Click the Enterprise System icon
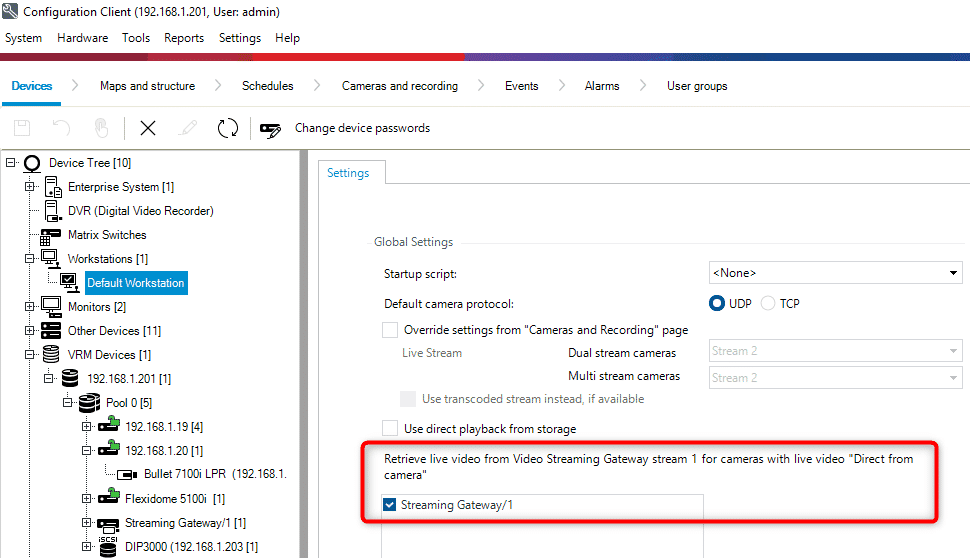The height and width of the screenshot is (558, 970). [x=53, y=187]
